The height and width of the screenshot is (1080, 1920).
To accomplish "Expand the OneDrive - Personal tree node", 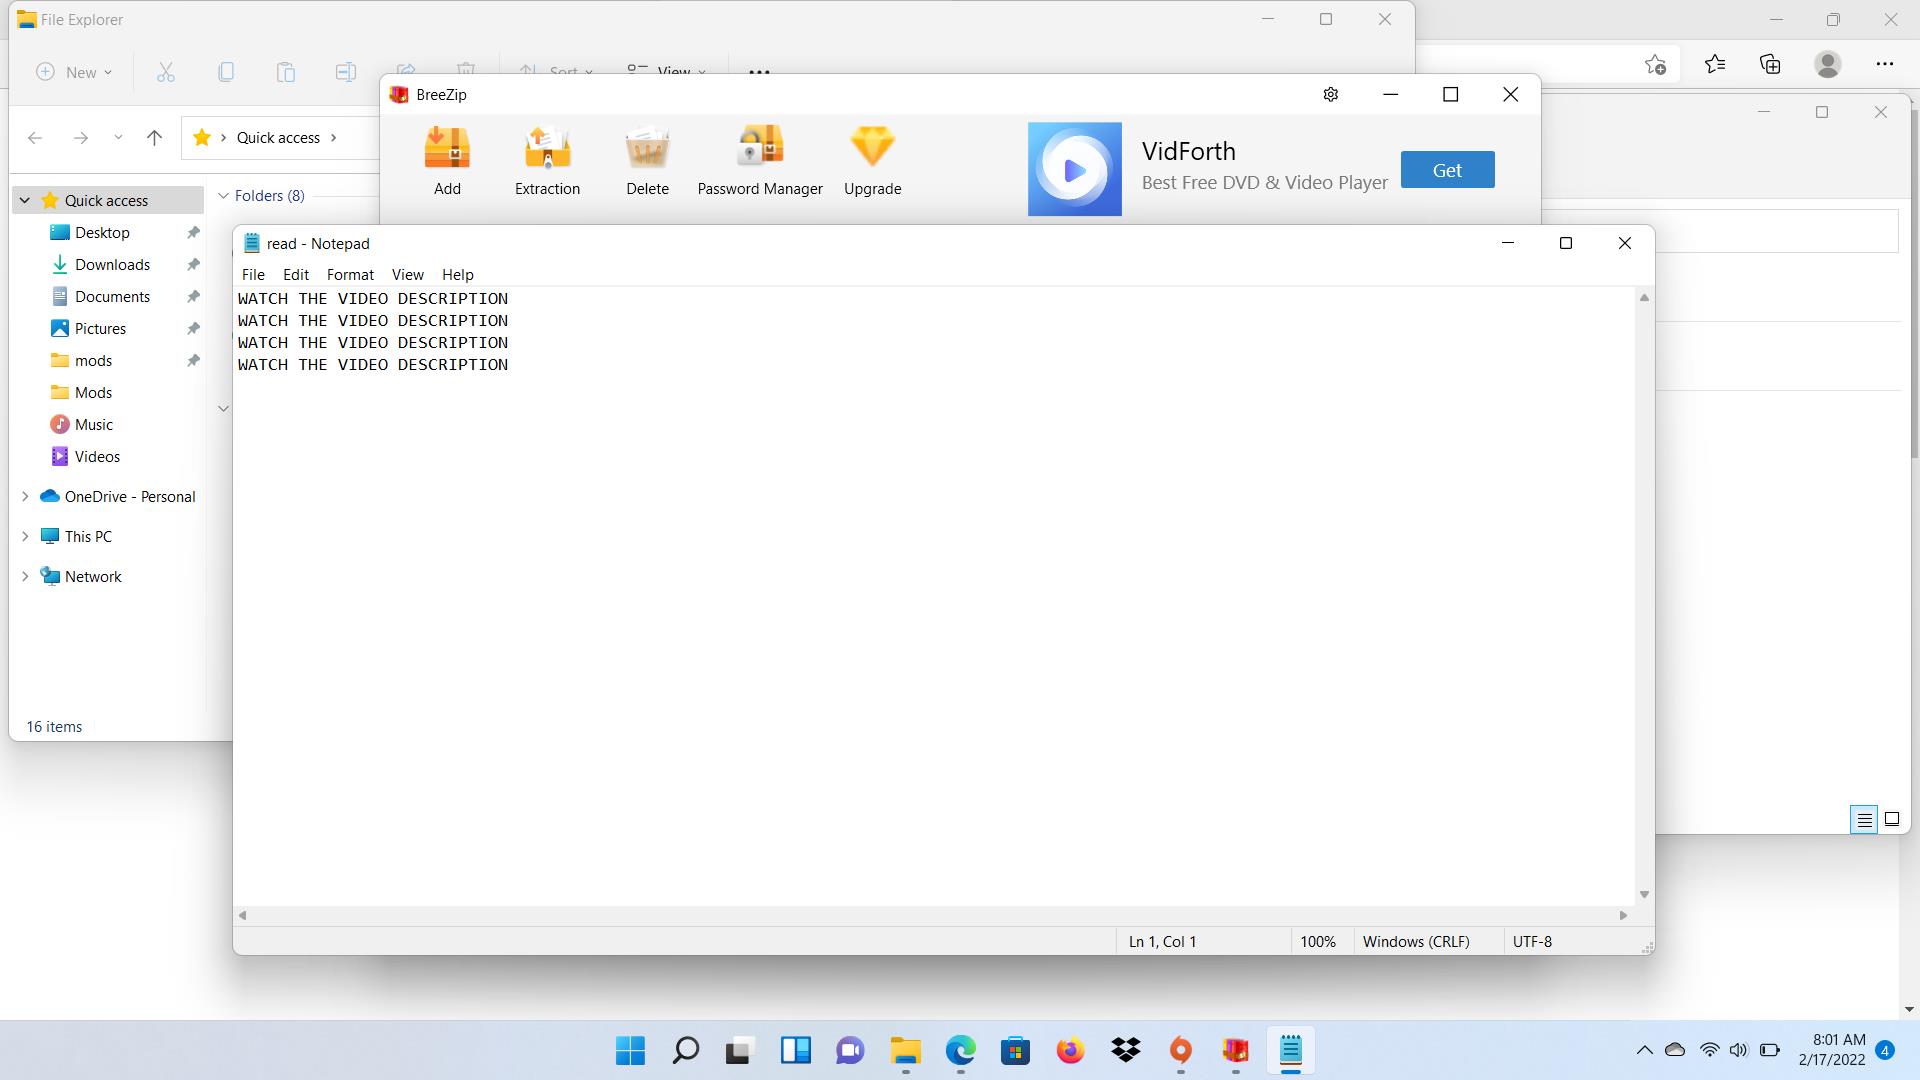I will pos(25,496).
